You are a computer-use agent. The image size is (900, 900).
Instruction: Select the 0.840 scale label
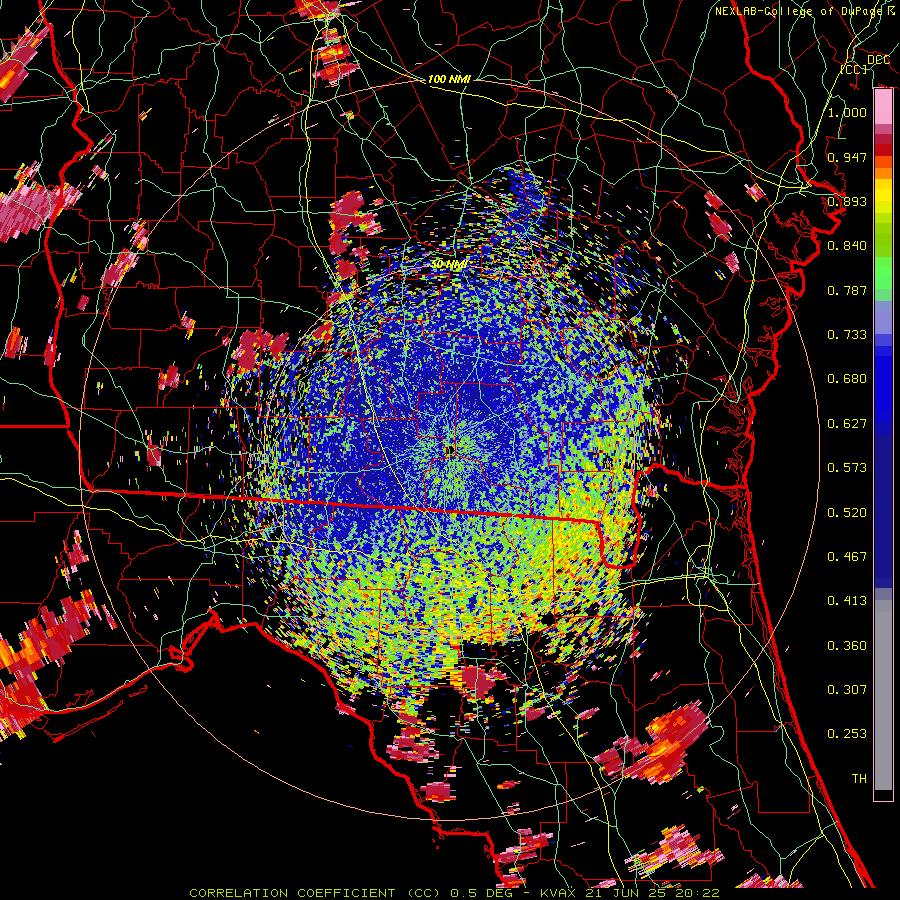[x=847, y=246]
